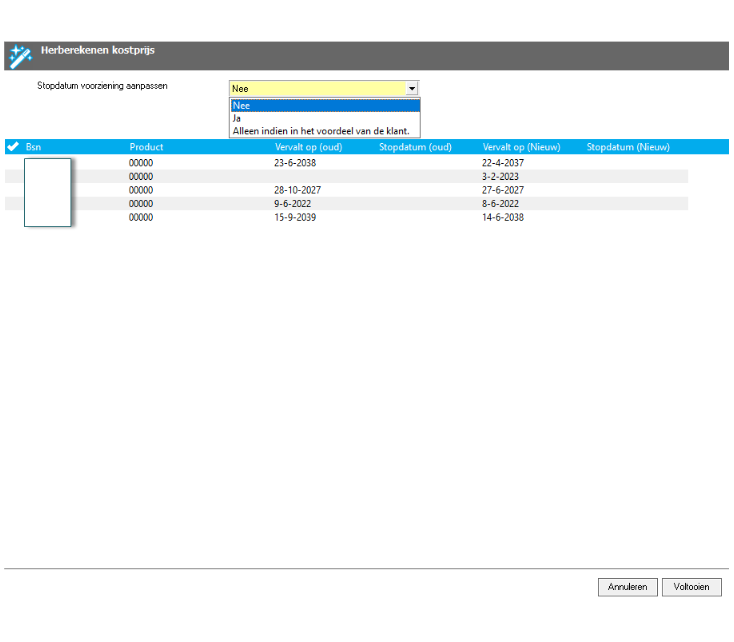Image resolution: width=734 pixels, height=642 pixels.
Task: Click the magic wand icon in header
Action: pos(19,56)
